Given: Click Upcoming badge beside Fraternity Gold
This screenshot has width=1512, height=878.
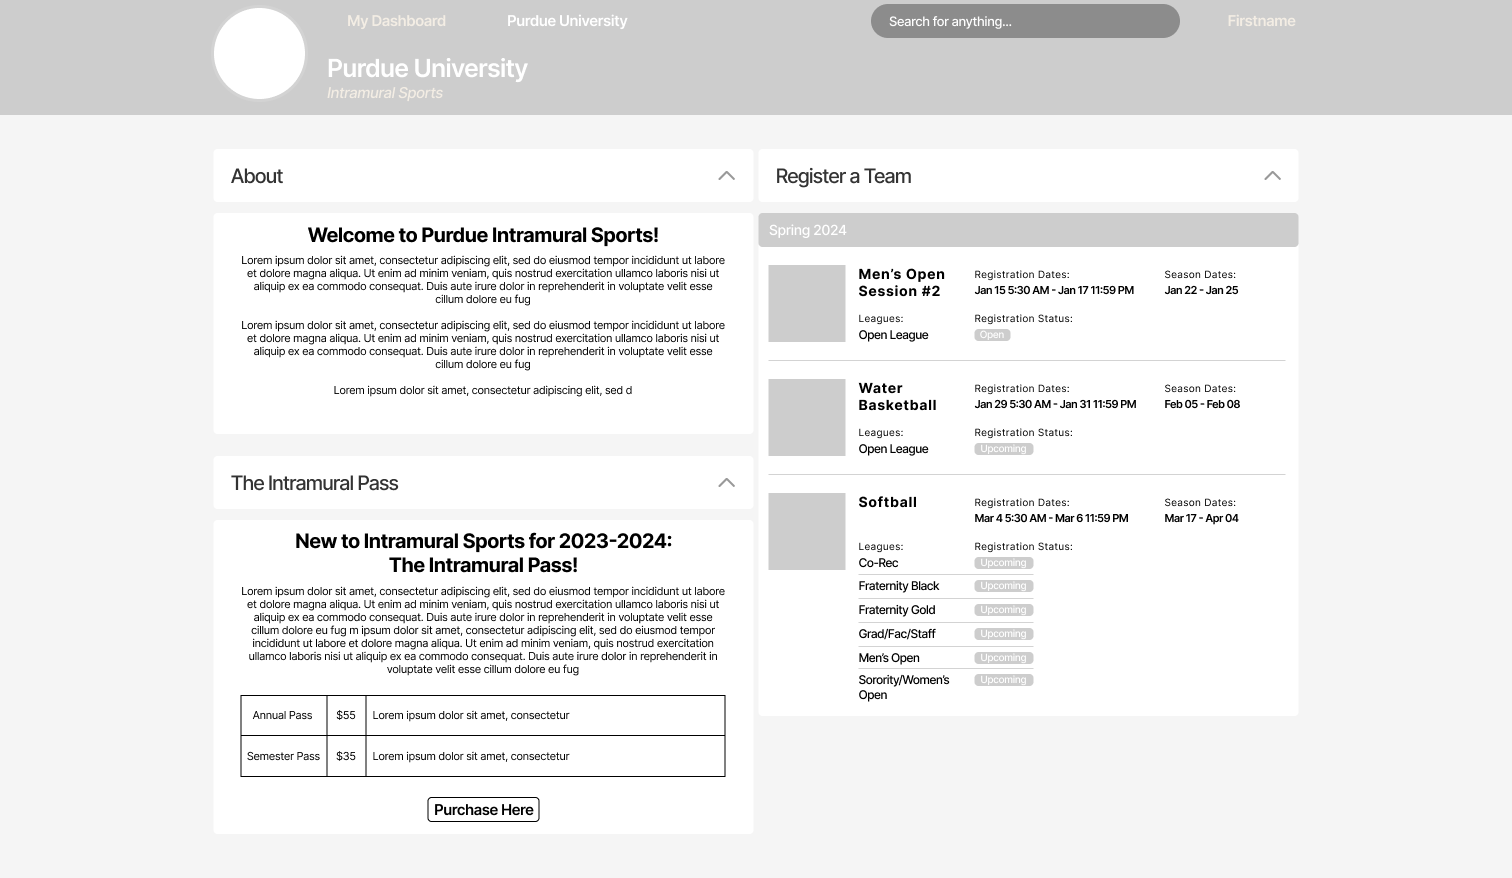Looking at the screenshot, I should [x=1004, y=610].
